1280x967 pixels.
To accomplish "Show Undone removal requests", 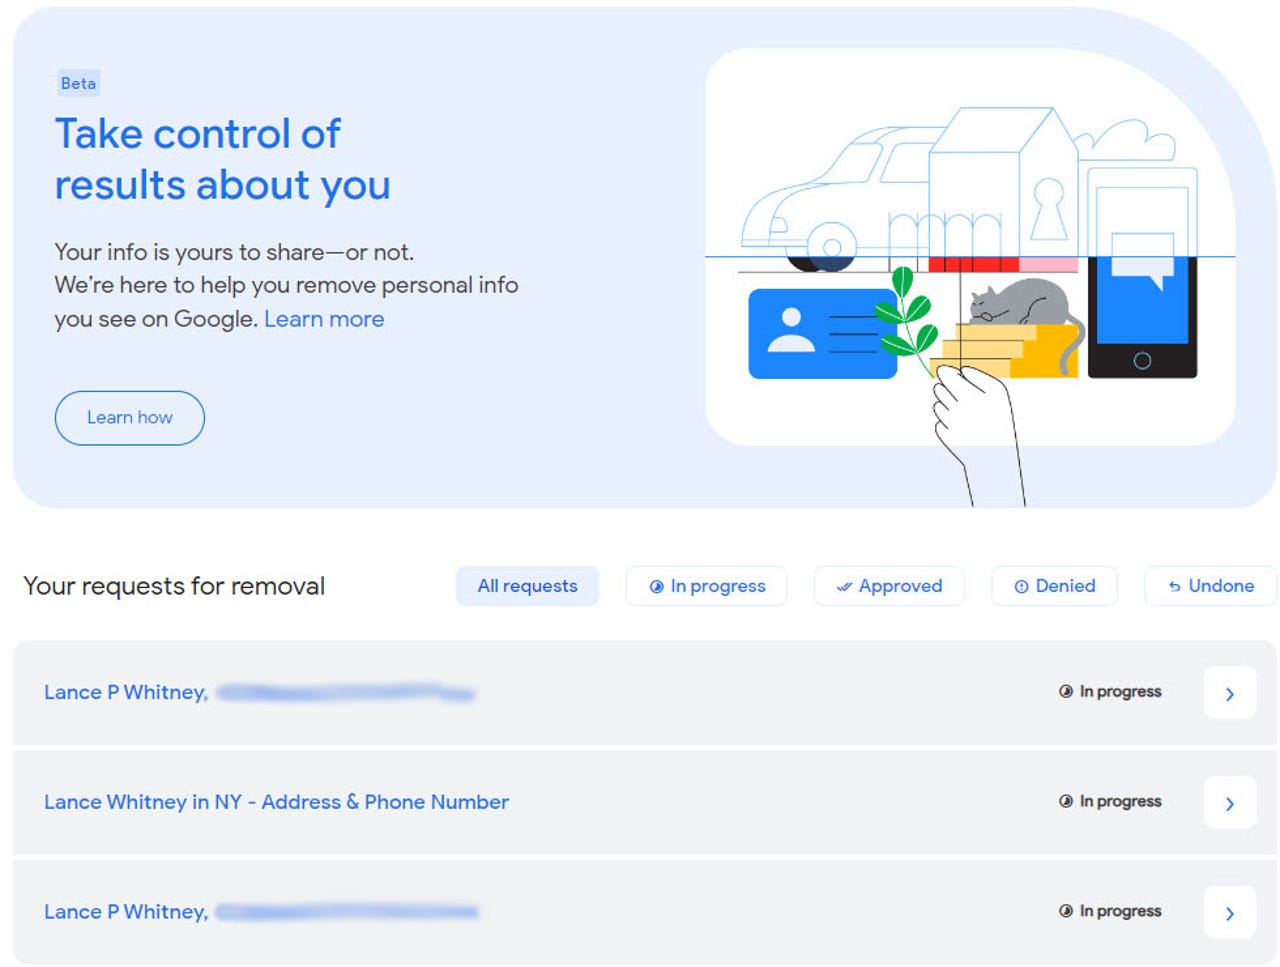I will pos(1210,586).
